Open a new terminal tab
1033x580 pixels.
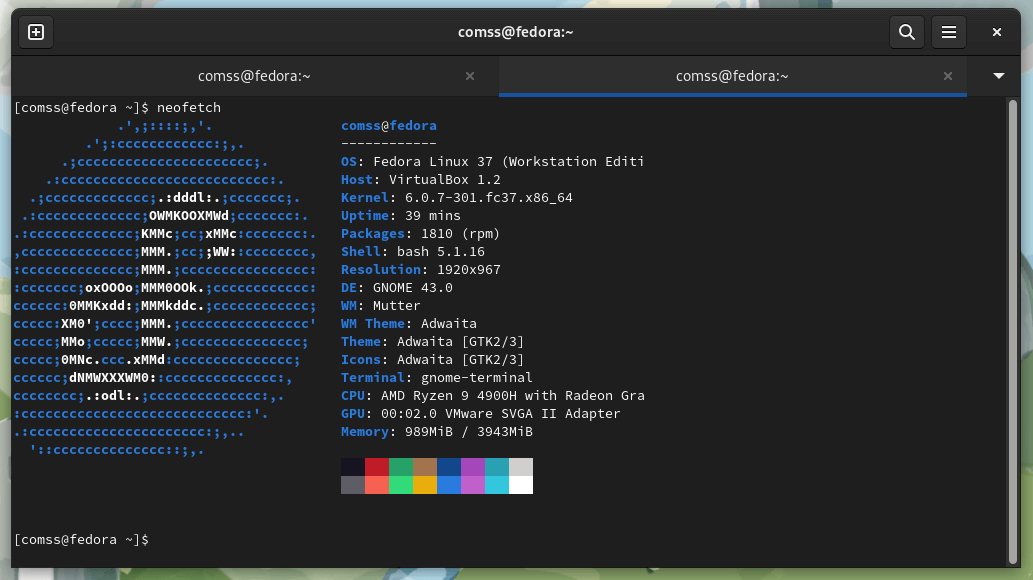coord(36,32)
